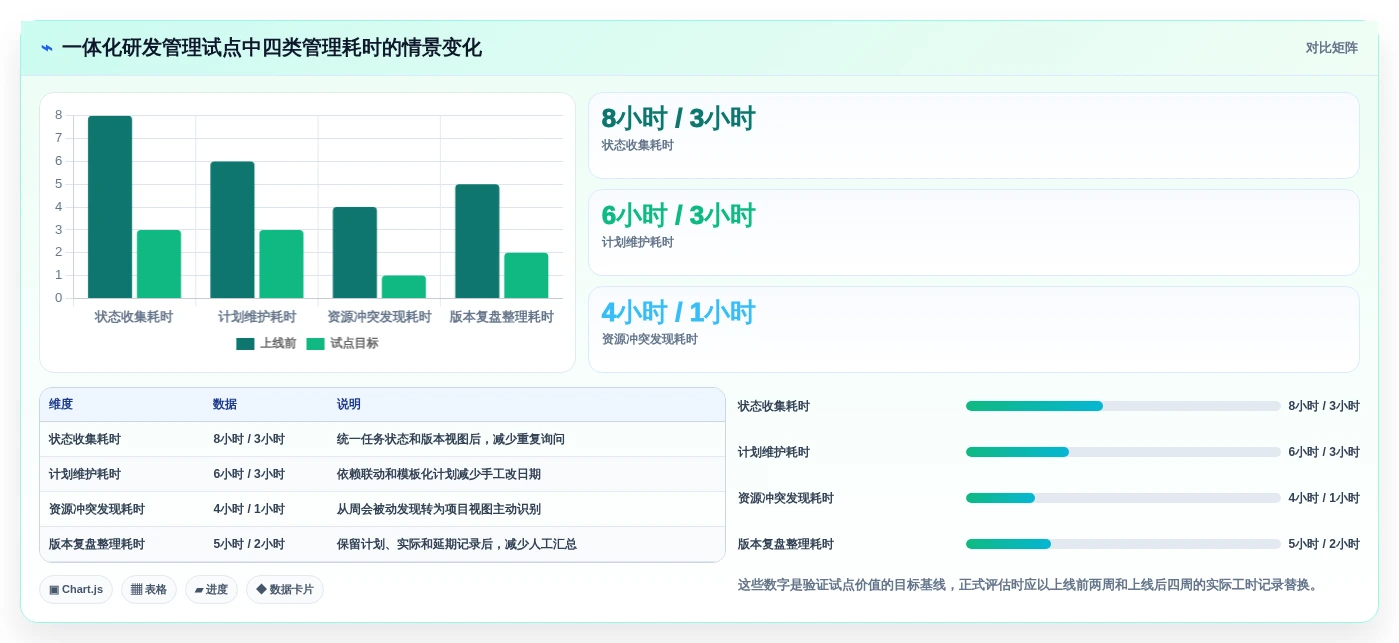This screenshot has width=1399, height=643.
Task: Click progress value 8小时 / 3小时
Action: pos(1324,406)
